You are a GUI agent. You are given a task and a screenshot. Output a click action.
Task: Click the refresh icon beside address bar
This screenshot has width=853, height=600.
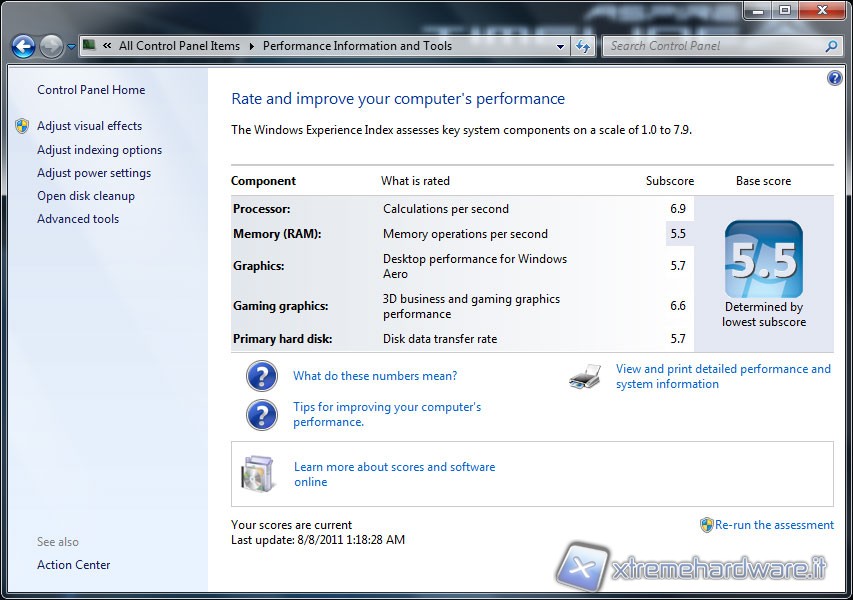click(583, 46)
